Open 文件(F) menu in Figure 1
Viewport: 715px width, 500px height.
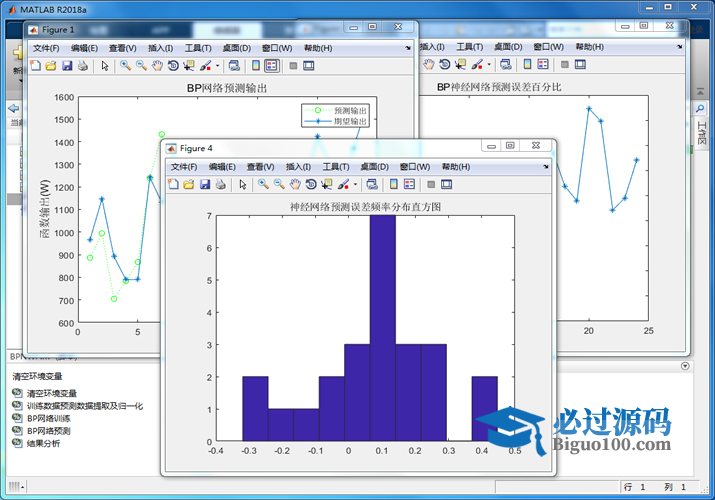pyautogui.click(x=46, y=48)
